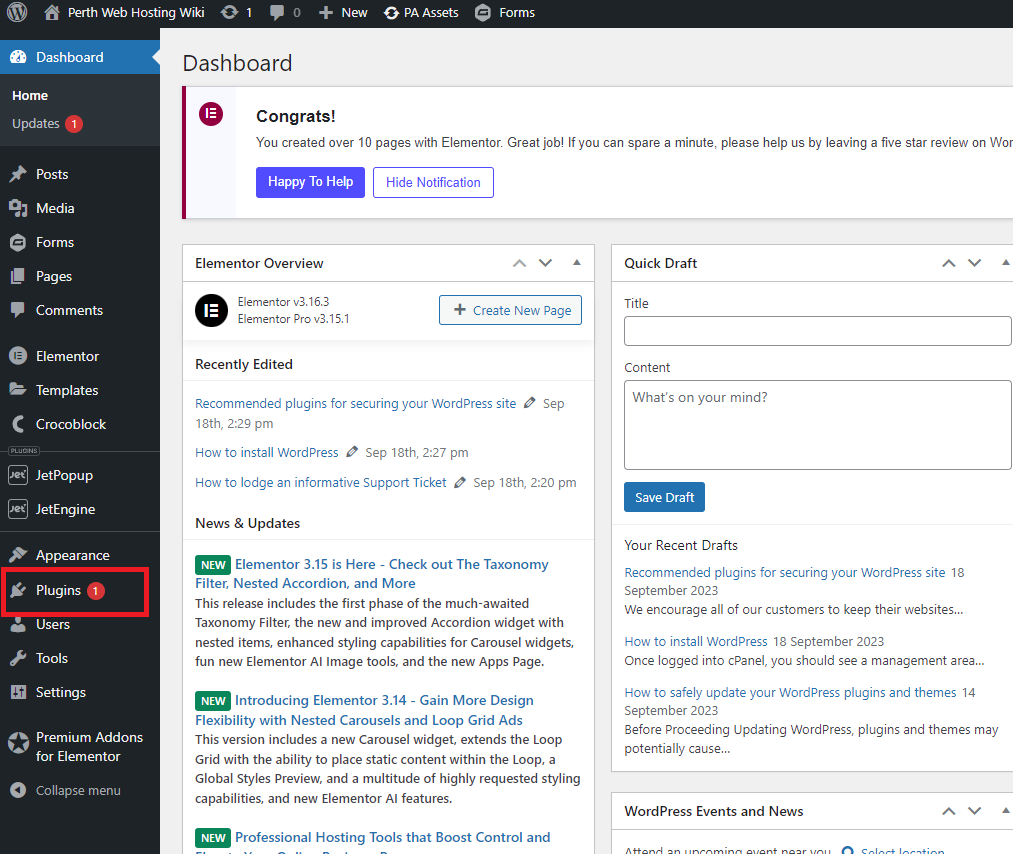
Task: Click the WordPress logo in admin bar
Action: (17, 12)
